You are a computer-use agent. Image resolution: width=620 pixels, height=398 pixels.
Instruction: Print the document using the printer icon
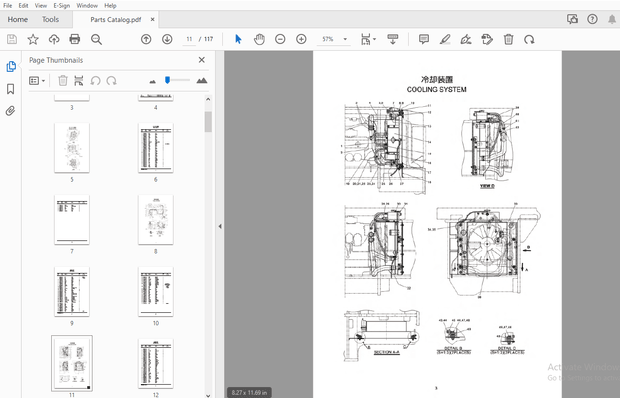pos(75,39)
